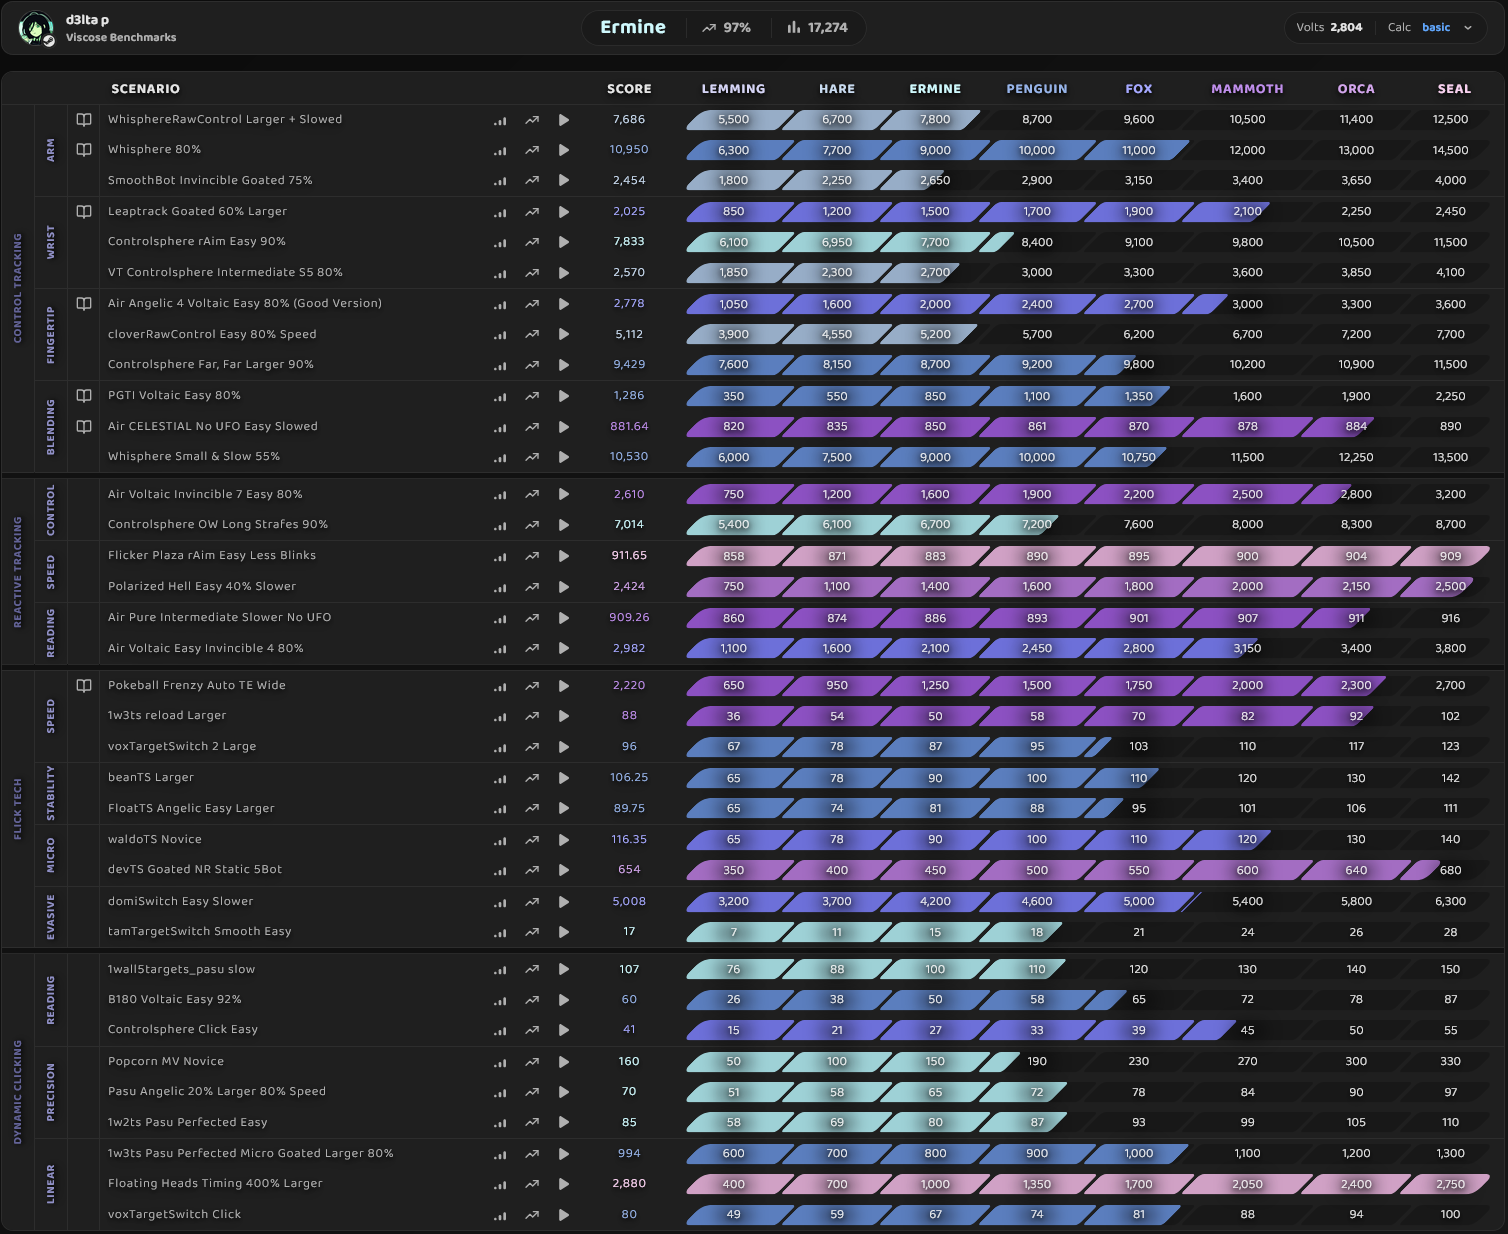This screenshot has height=1234, width=1508.
Task: Show trend chart for PGTI Voltaic Easy 80%
Action: point(532,397)
